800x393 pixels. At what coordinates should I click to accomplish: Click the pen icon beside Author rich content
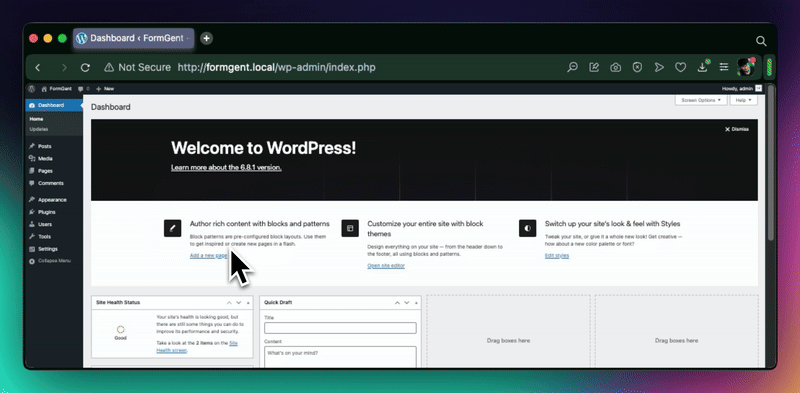[x=172, y=228]
